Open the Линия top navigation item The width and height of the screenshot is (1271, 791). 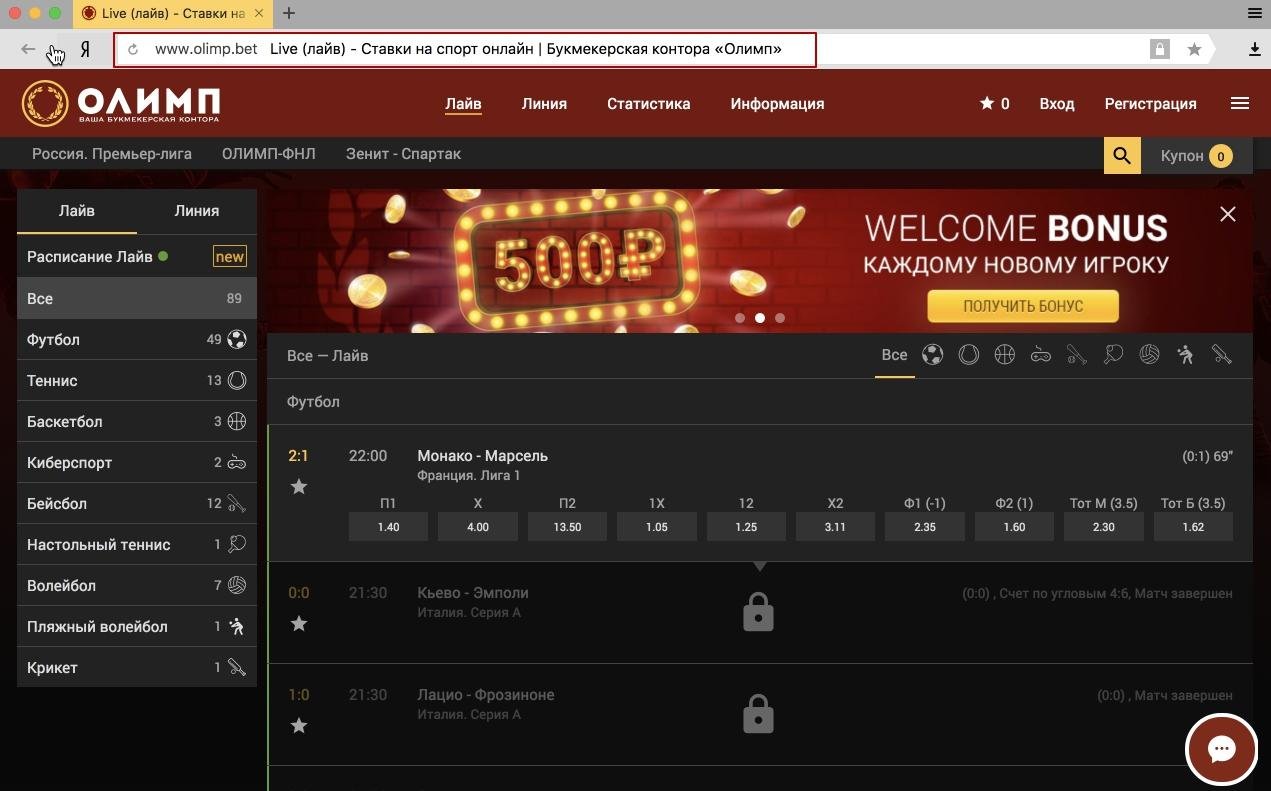coord(544,103)
